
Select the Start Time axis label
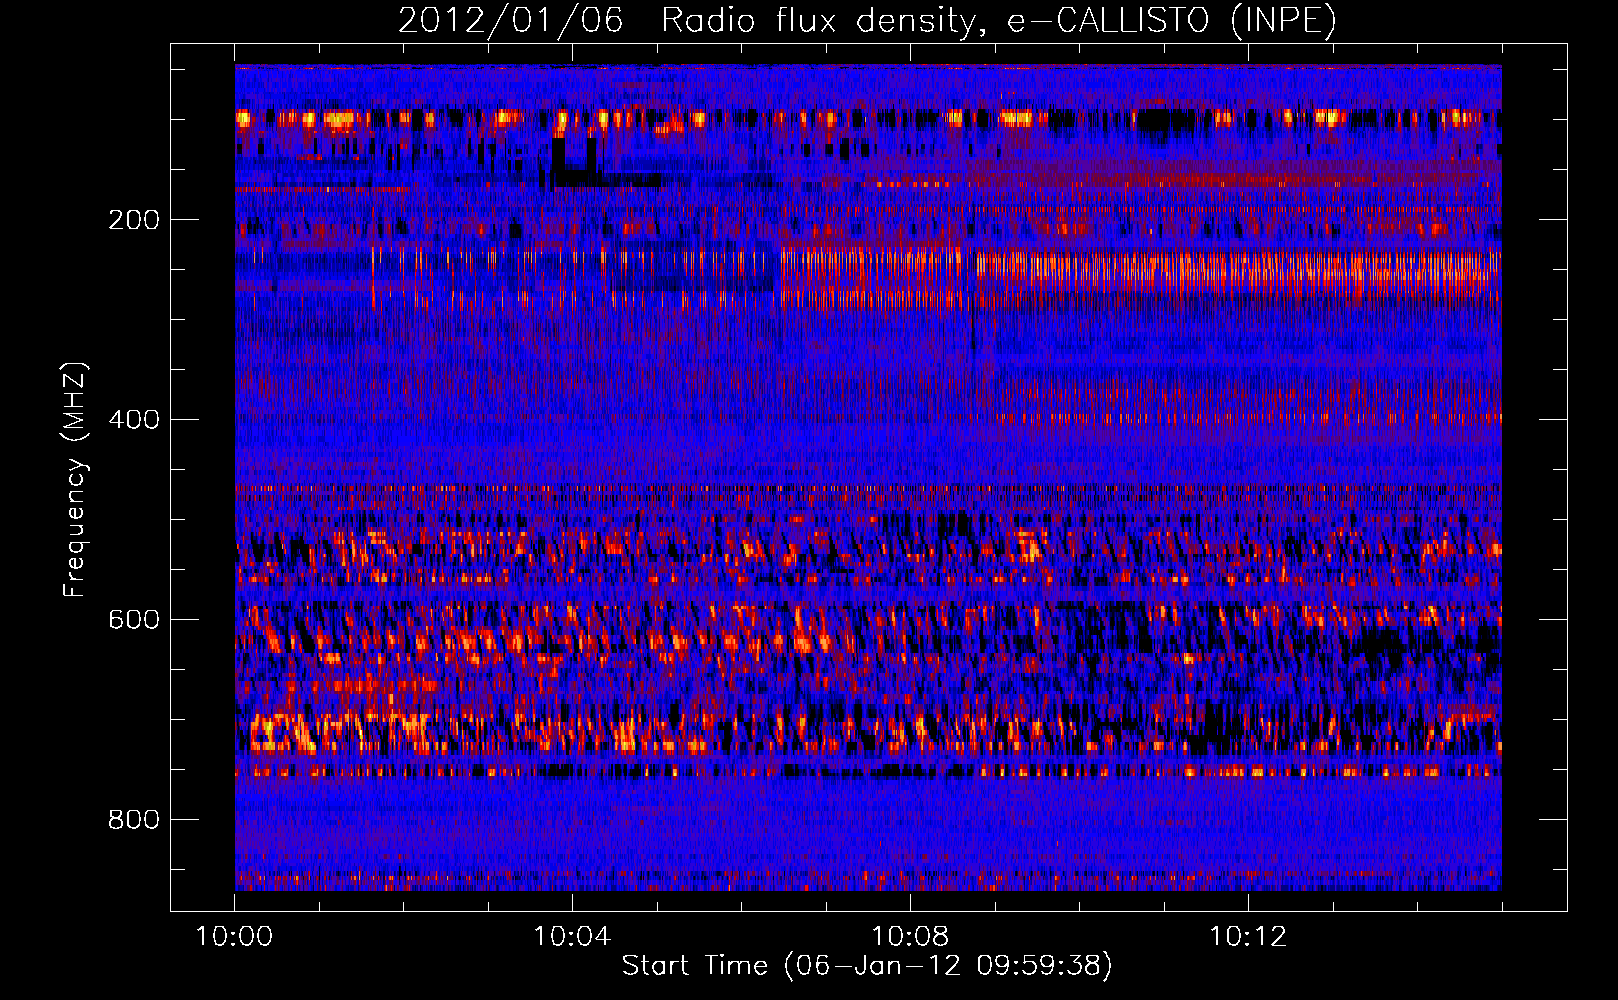pyautogui.click(x=867, y=966)
